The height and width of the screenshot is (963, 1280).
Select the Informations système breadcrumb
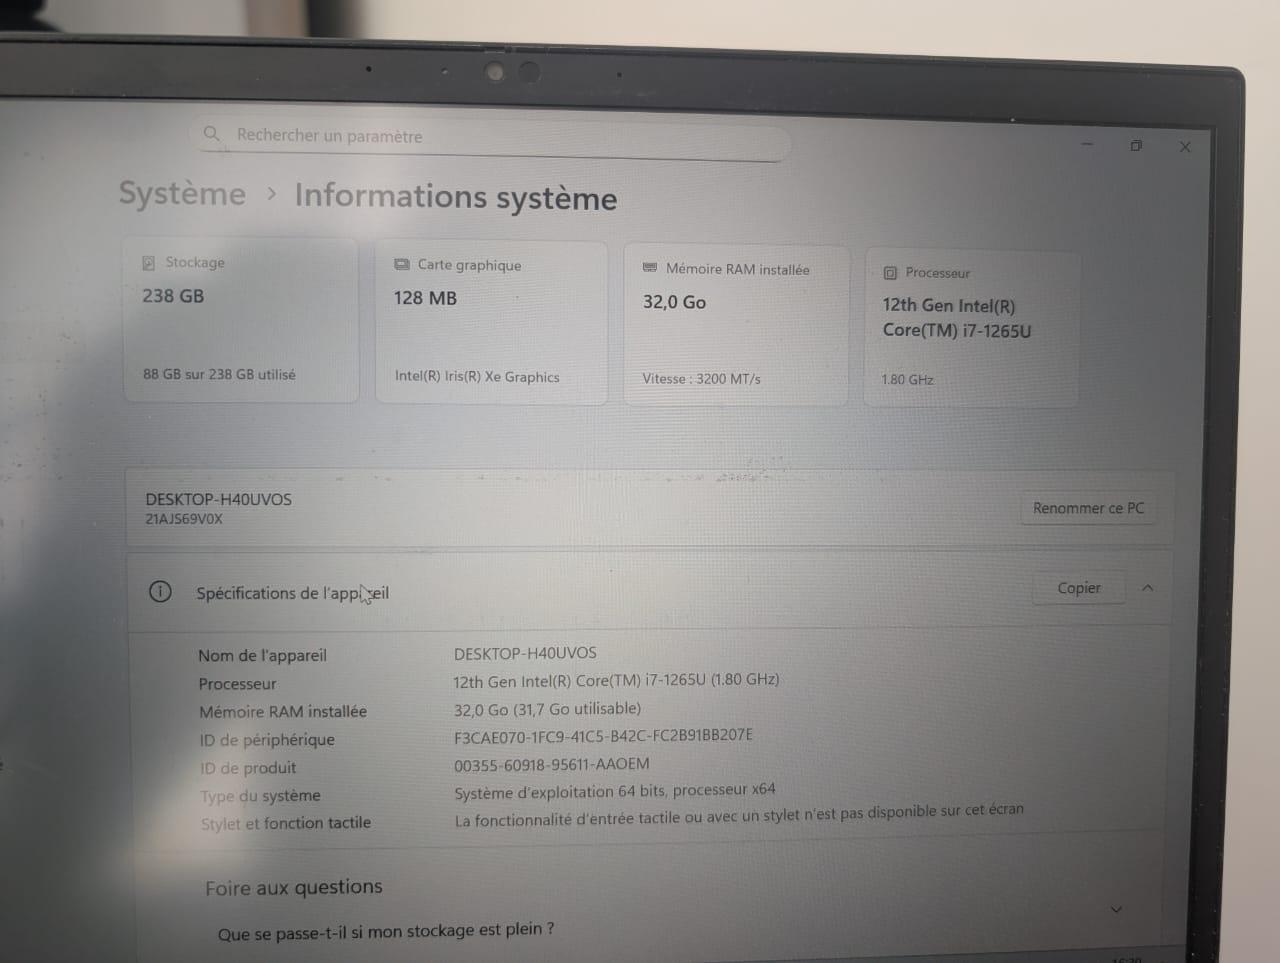(455, 197)
